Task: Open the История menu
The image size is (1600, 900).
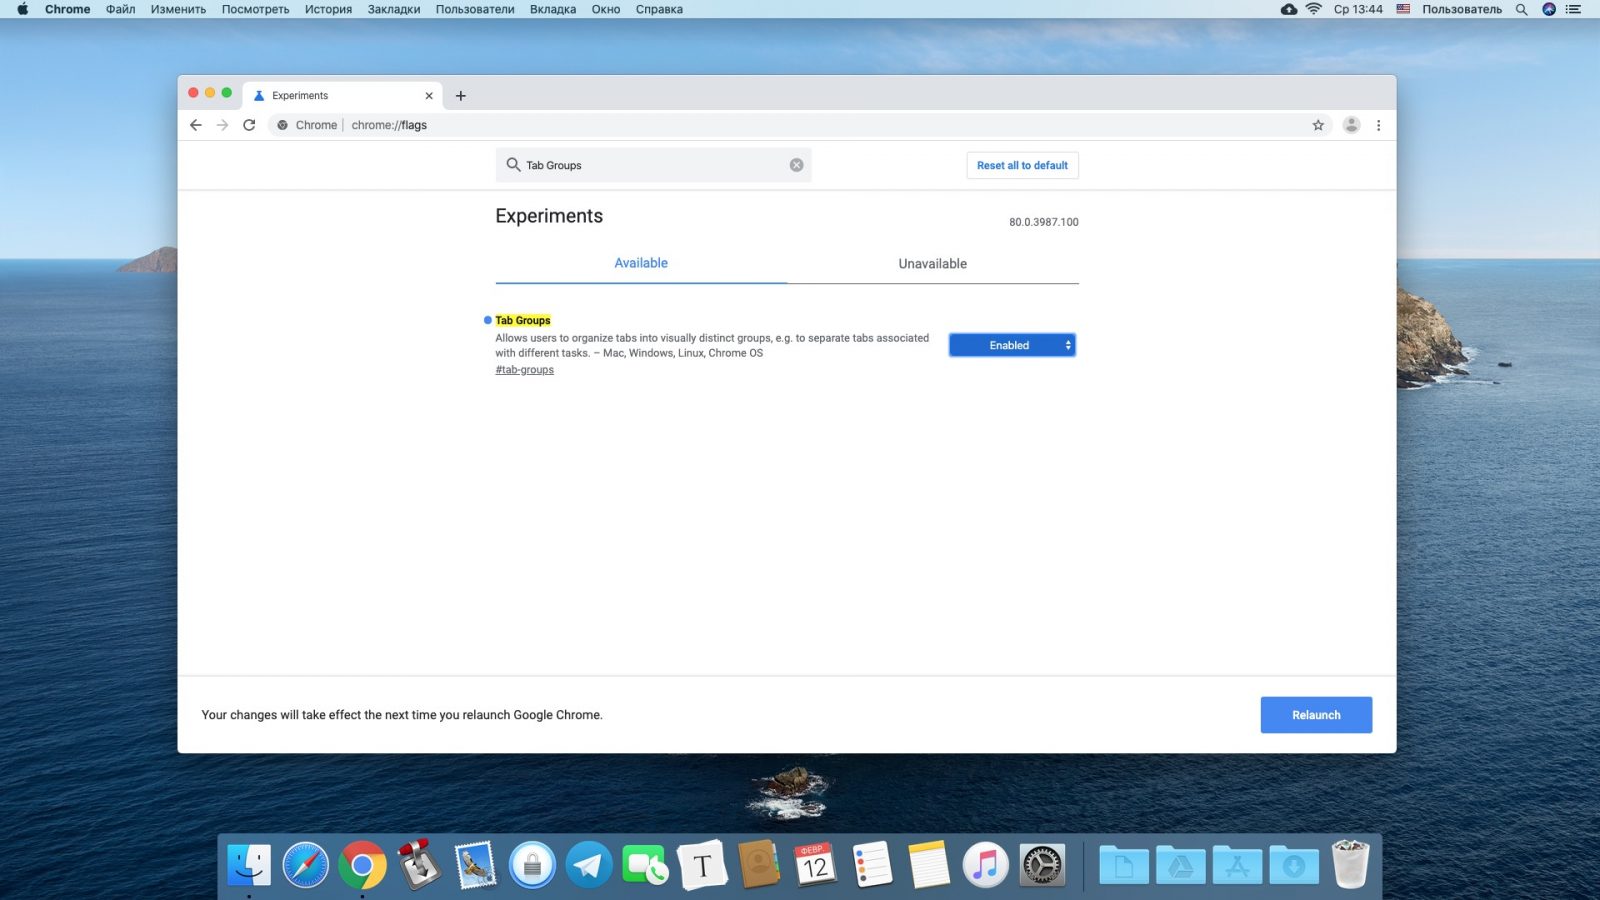Action: [328, 9]
